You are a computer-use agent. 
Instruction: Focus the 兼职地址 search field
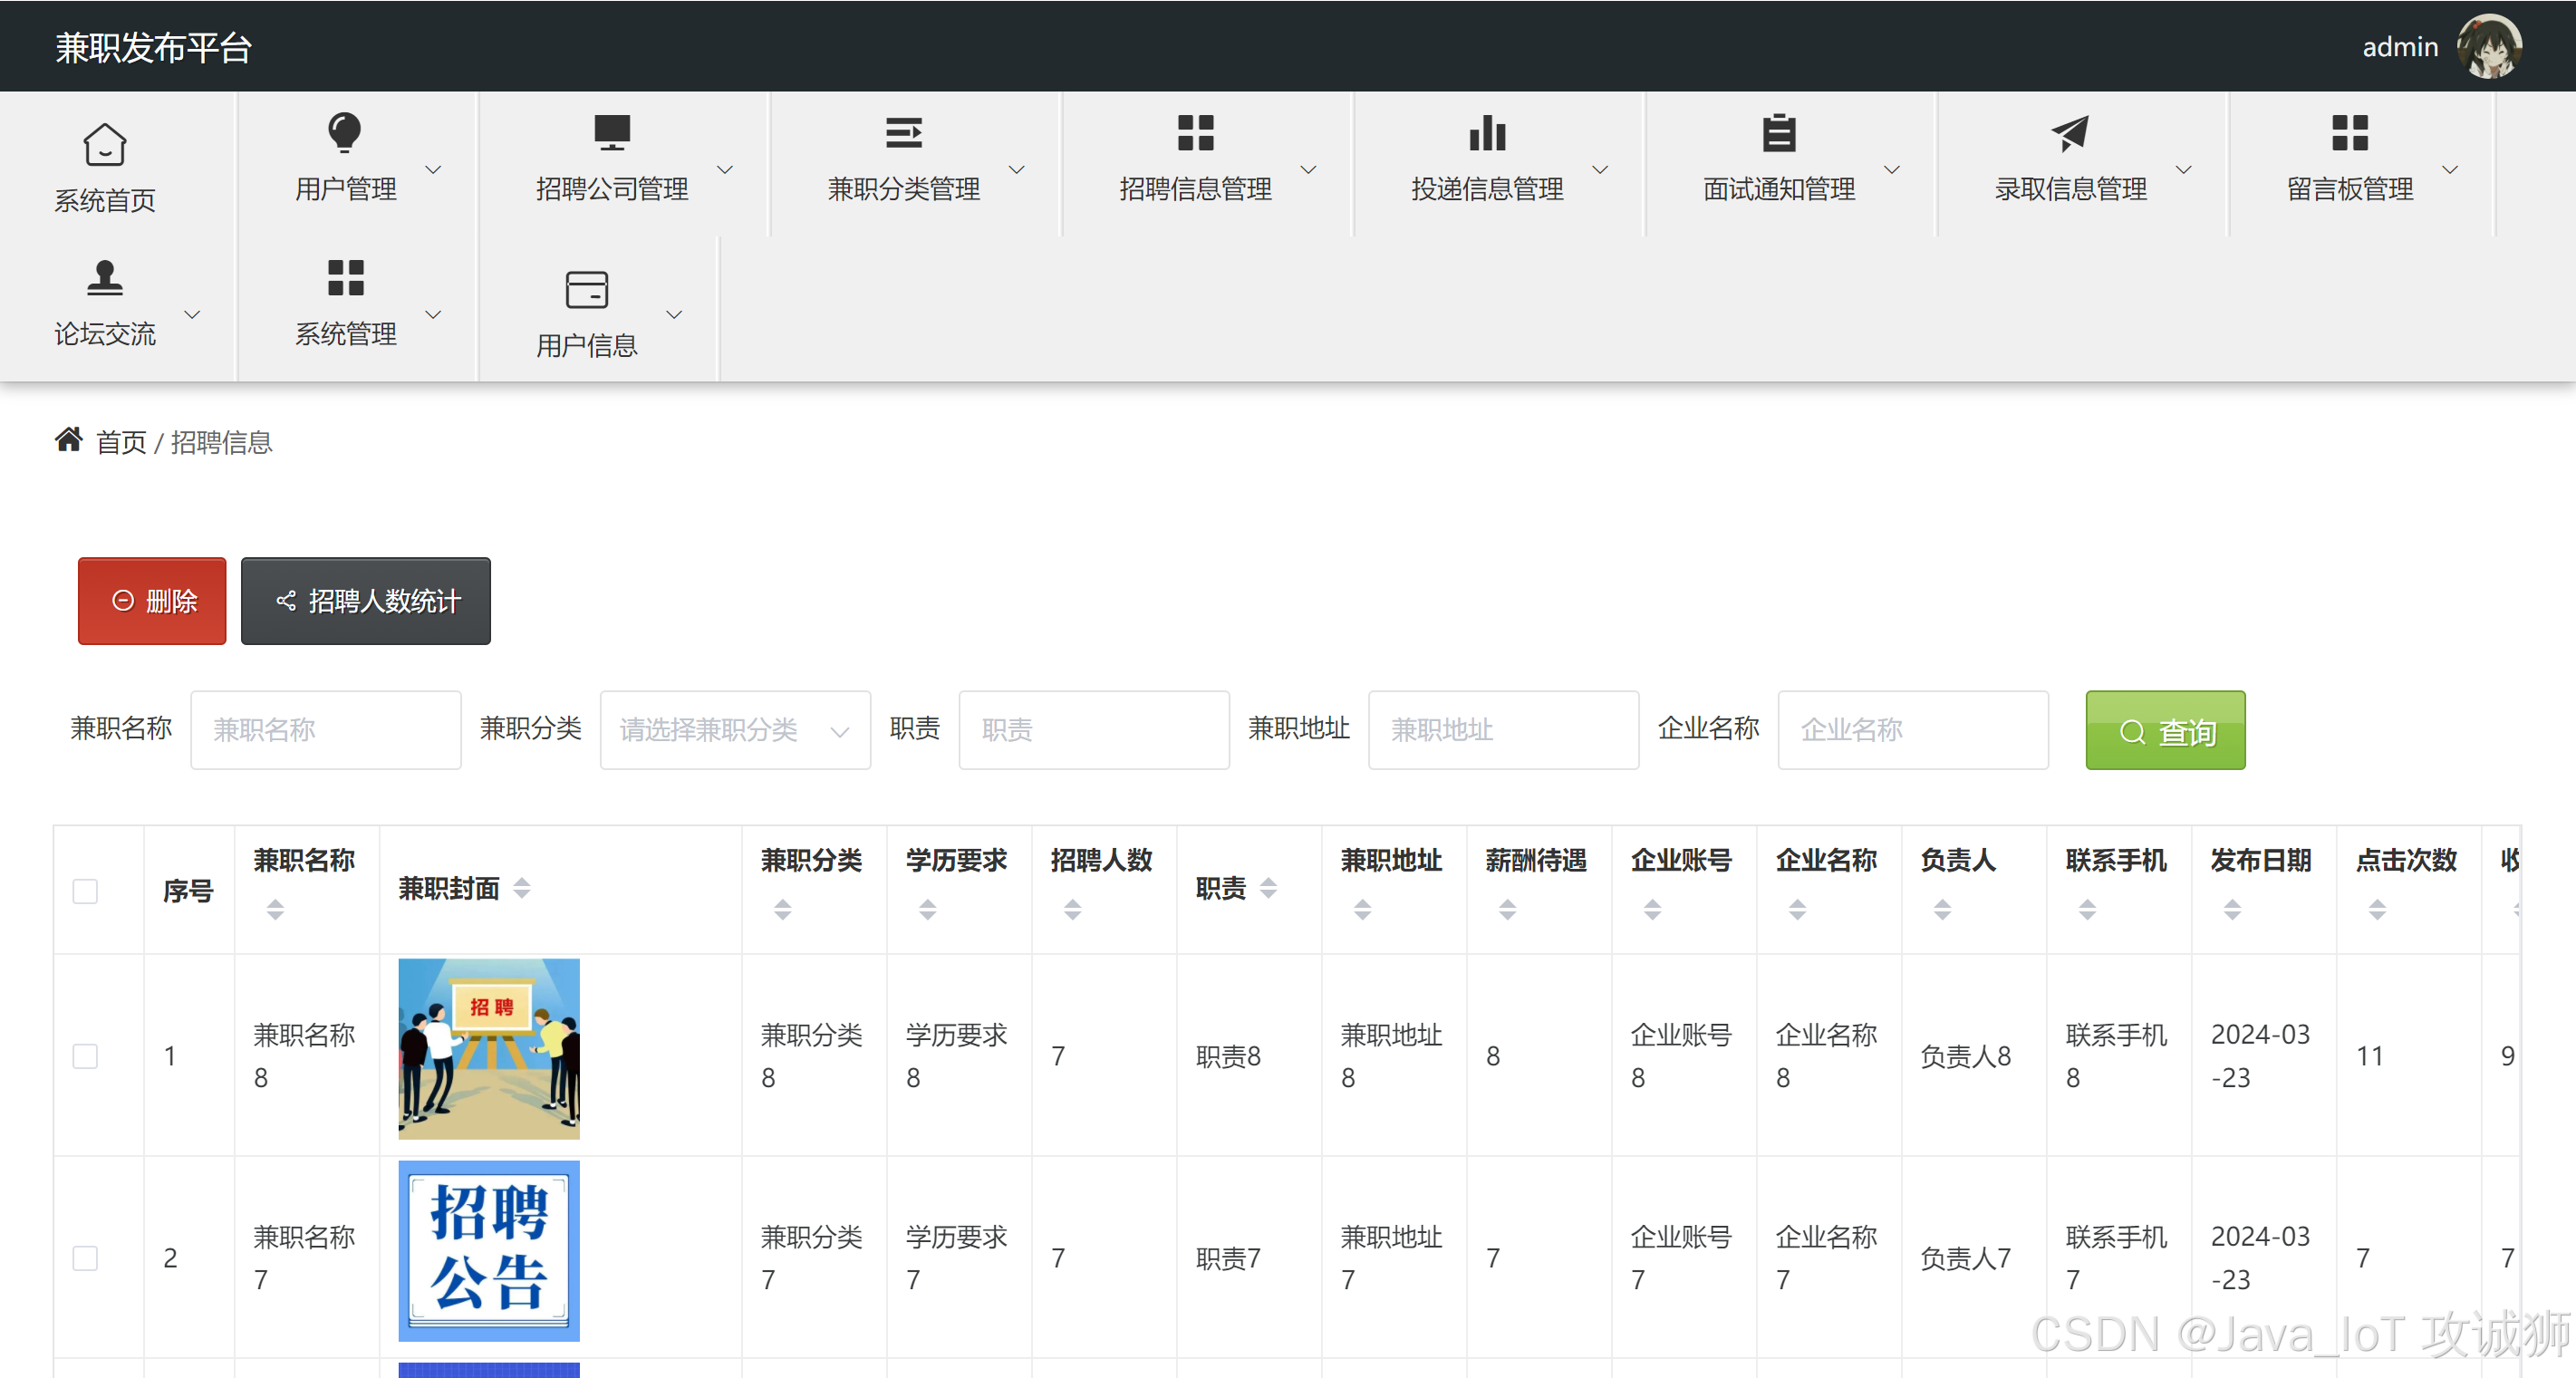point(1504,730)
